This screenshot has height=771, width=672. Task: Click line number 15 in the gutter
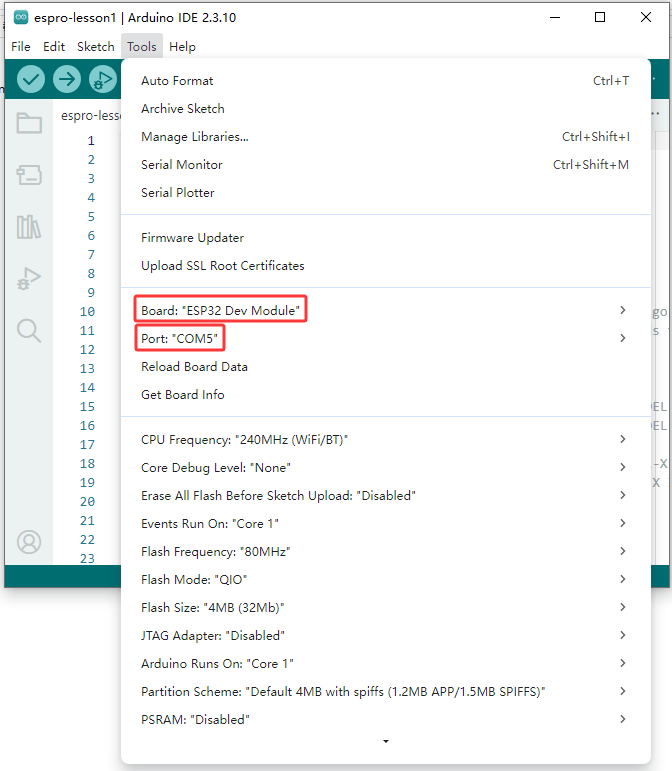click(88, 407)
